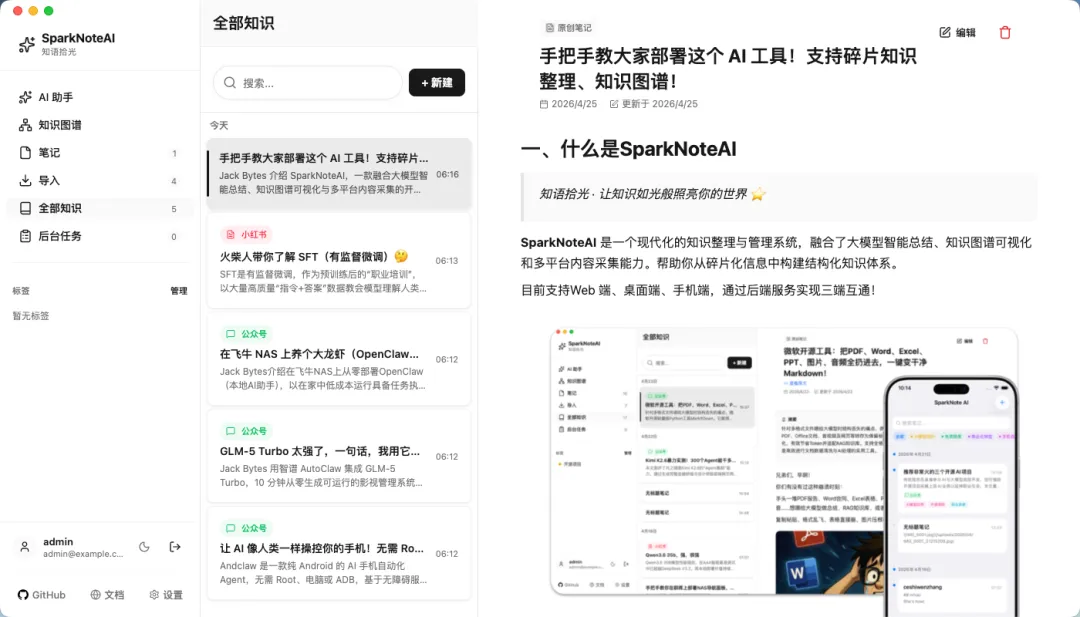Click the embedded app screenshot image
Image resolution: width=1080 pixels, height=617 pixels.
[785, 471]
